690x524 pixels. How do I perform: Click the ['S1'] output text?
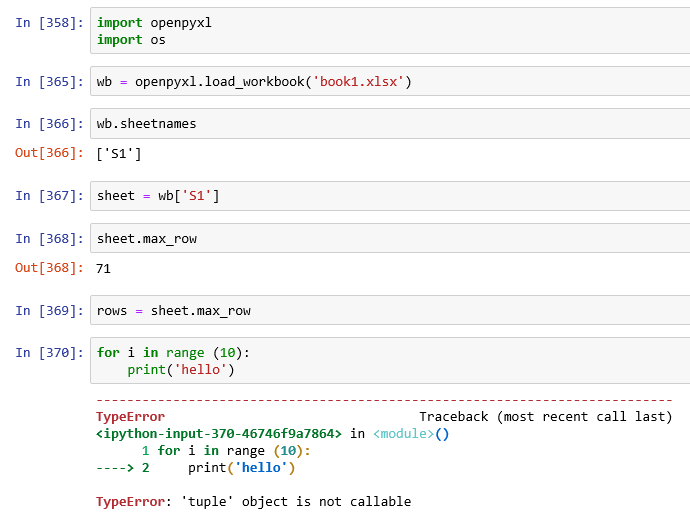tap(119, 153)
